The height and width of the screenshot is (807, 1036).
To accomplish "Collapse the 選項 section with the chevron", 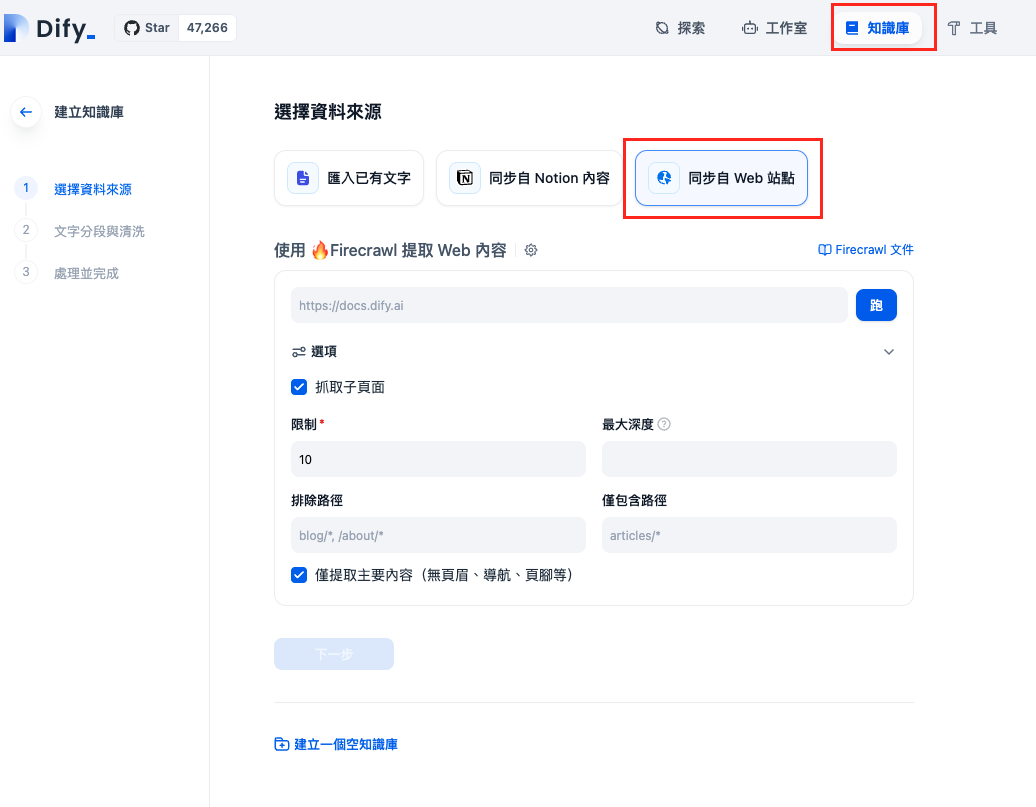I will click(888, 352).
